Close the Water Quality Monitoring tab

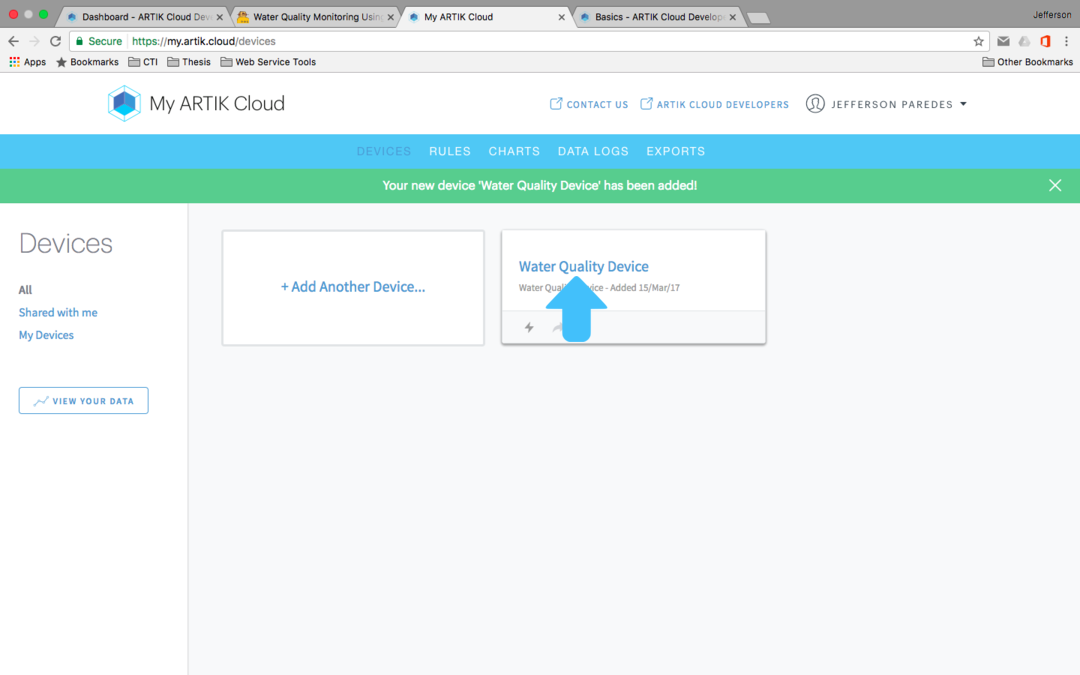391,17
